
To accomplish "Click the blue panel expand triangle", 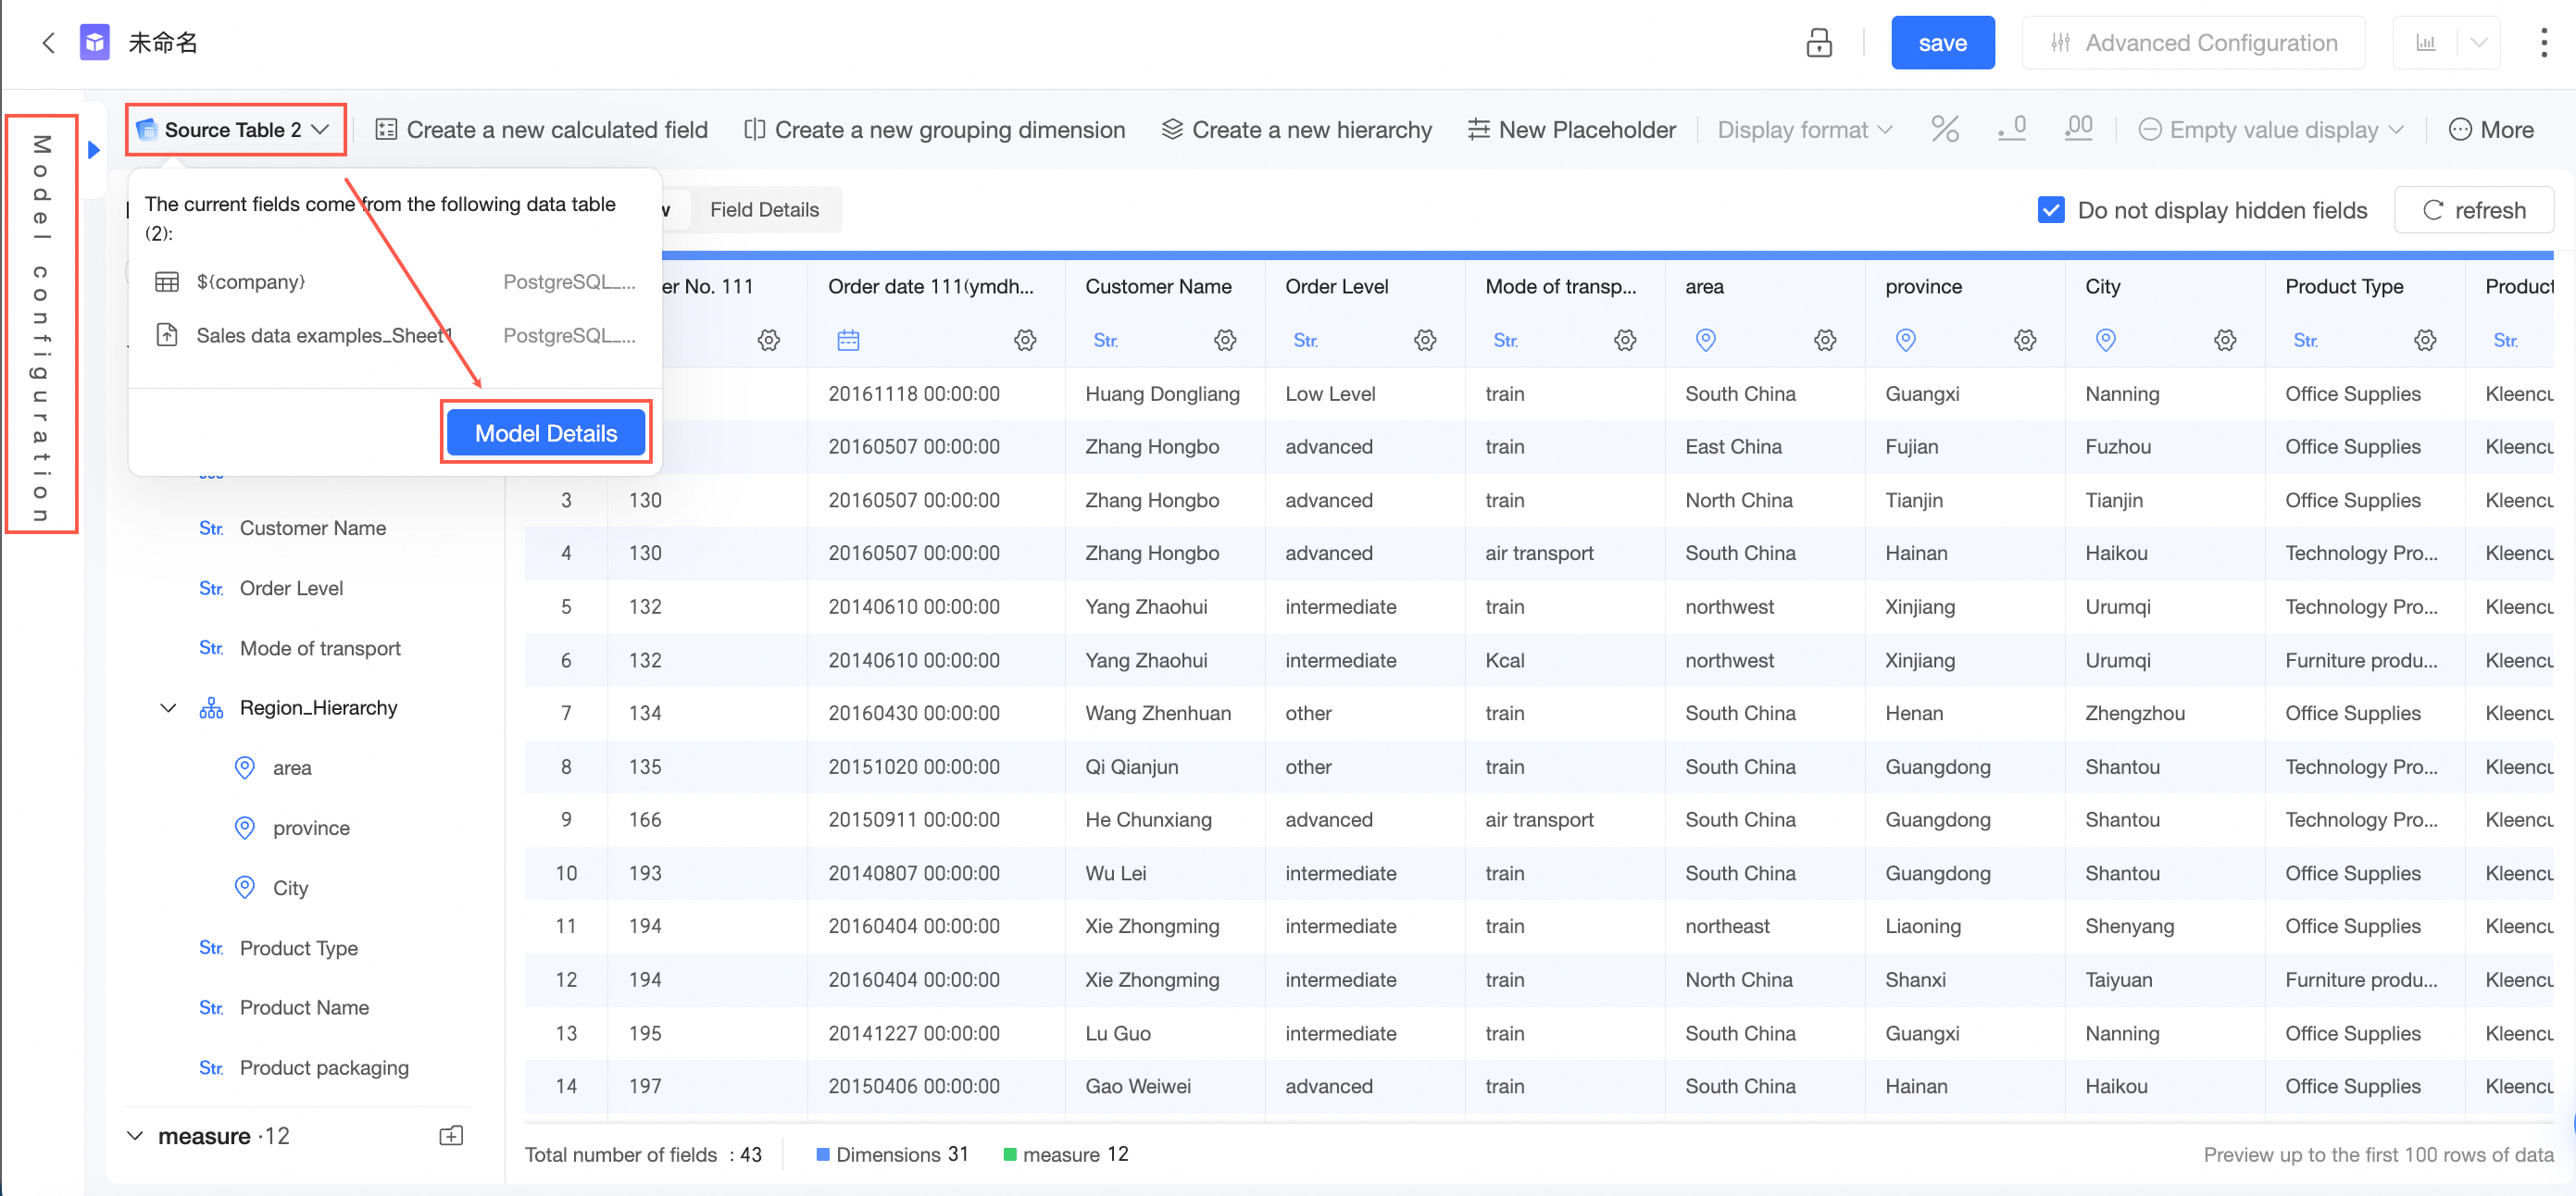I will 94,150.
